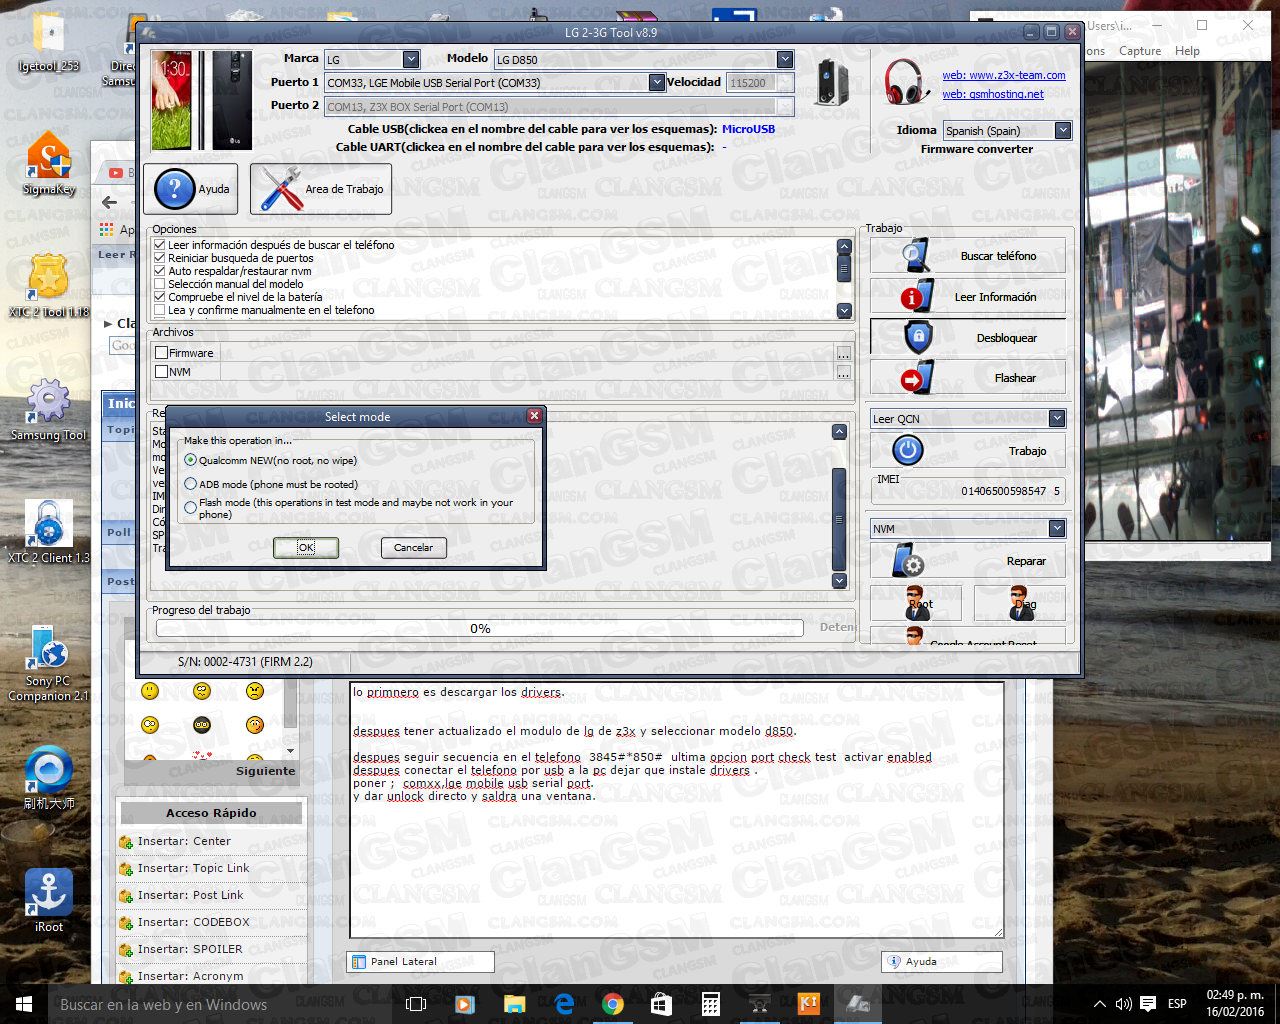This screenshot has height=1024, width=1280.
Task: Click OK in Select mode dialog
Action: point(306,547)
